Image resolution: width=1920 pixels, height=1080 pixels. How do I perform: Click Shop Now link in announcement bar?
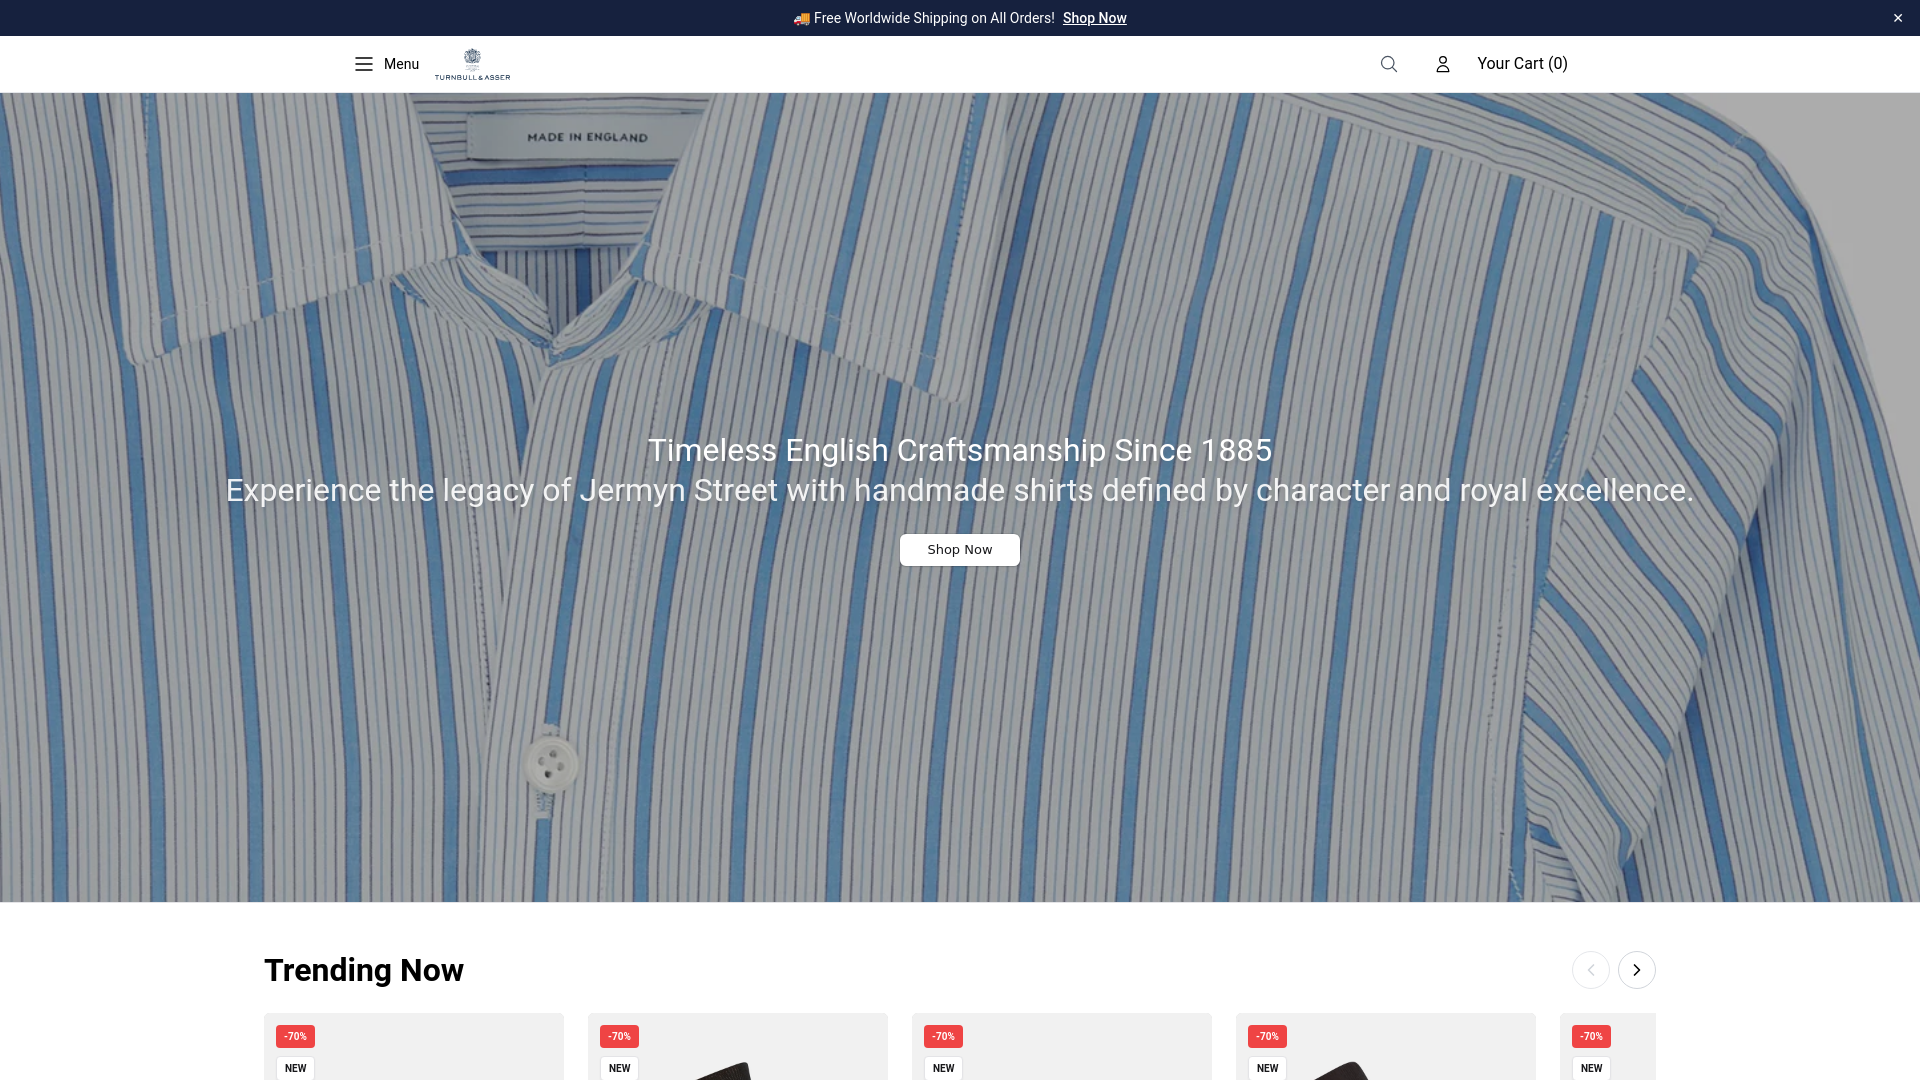point(1094,18)
